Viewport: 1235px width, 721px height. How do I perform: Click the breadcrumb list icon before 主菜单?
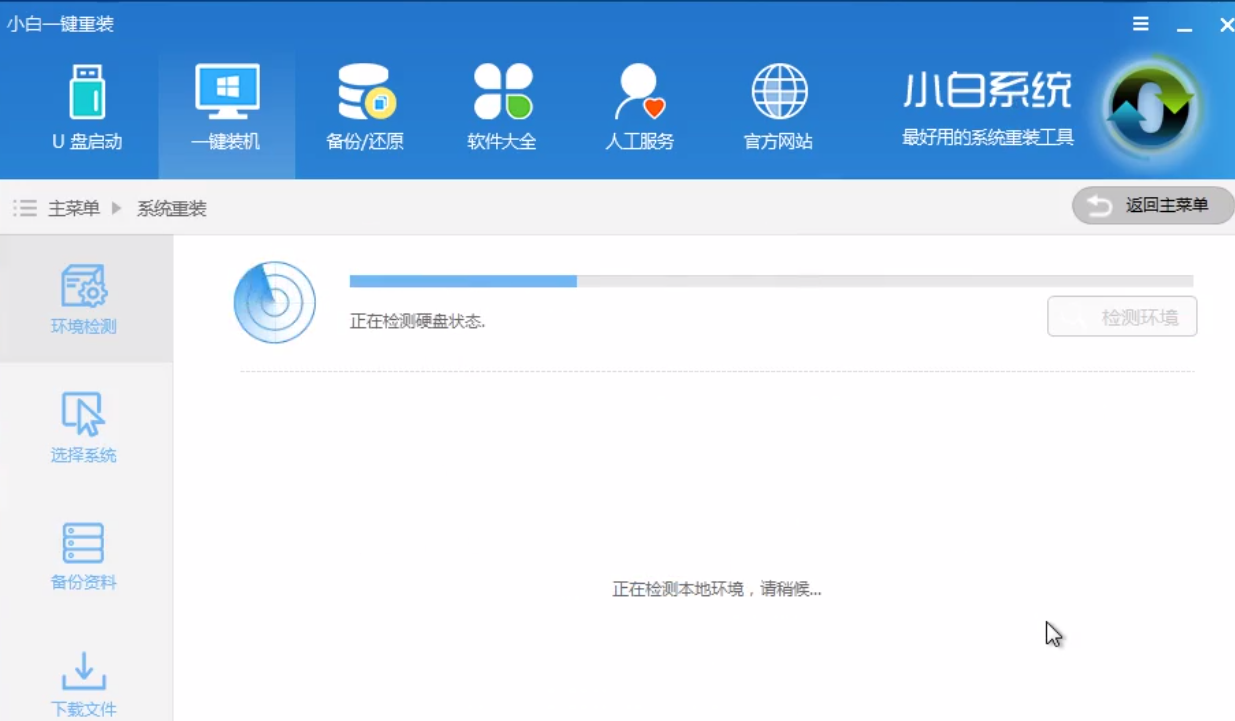(24, 208)
